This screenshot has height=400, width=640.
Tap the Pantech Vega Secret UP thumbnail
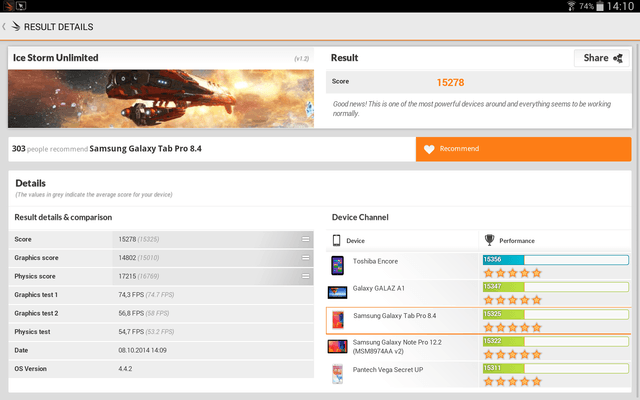pyautogui.click(x=337, y=374)
